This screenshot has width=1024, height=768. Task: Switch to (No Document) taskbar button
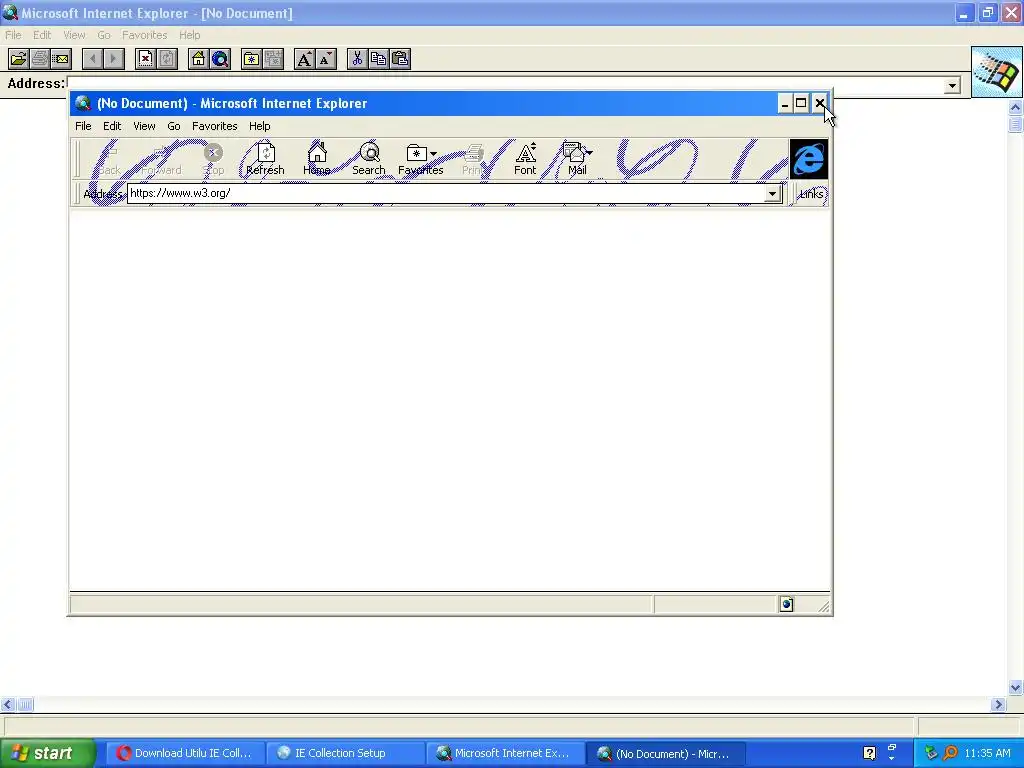pos(665,753)
